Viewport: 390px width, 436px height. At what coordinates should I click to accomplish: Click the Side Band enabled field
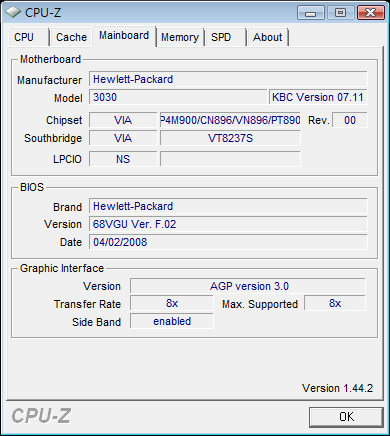[172, 321]
